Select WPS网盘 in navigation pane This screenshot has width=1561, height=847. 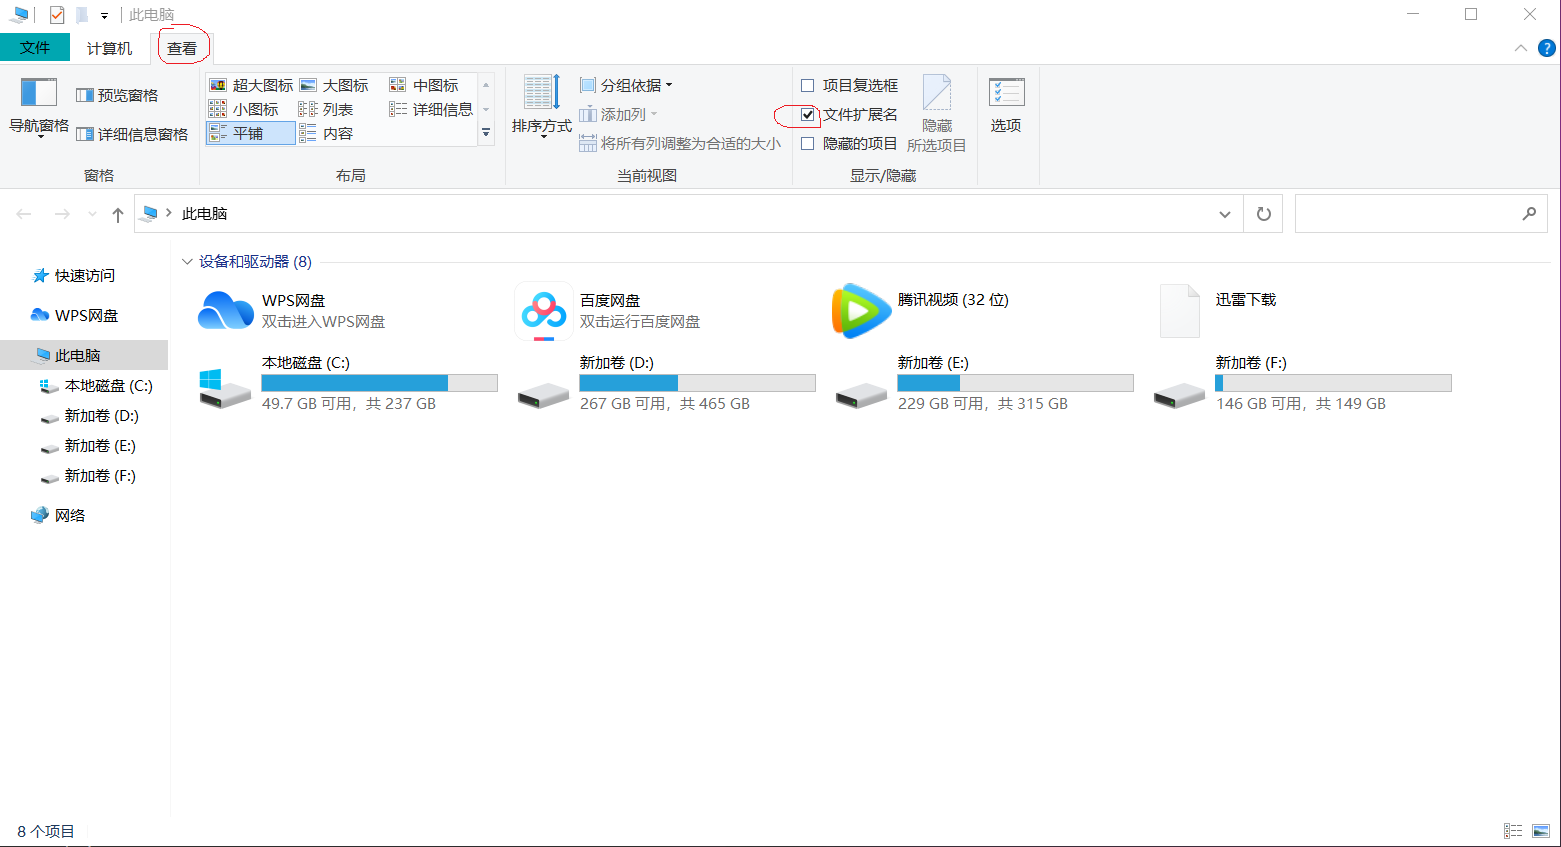(86, 315)
